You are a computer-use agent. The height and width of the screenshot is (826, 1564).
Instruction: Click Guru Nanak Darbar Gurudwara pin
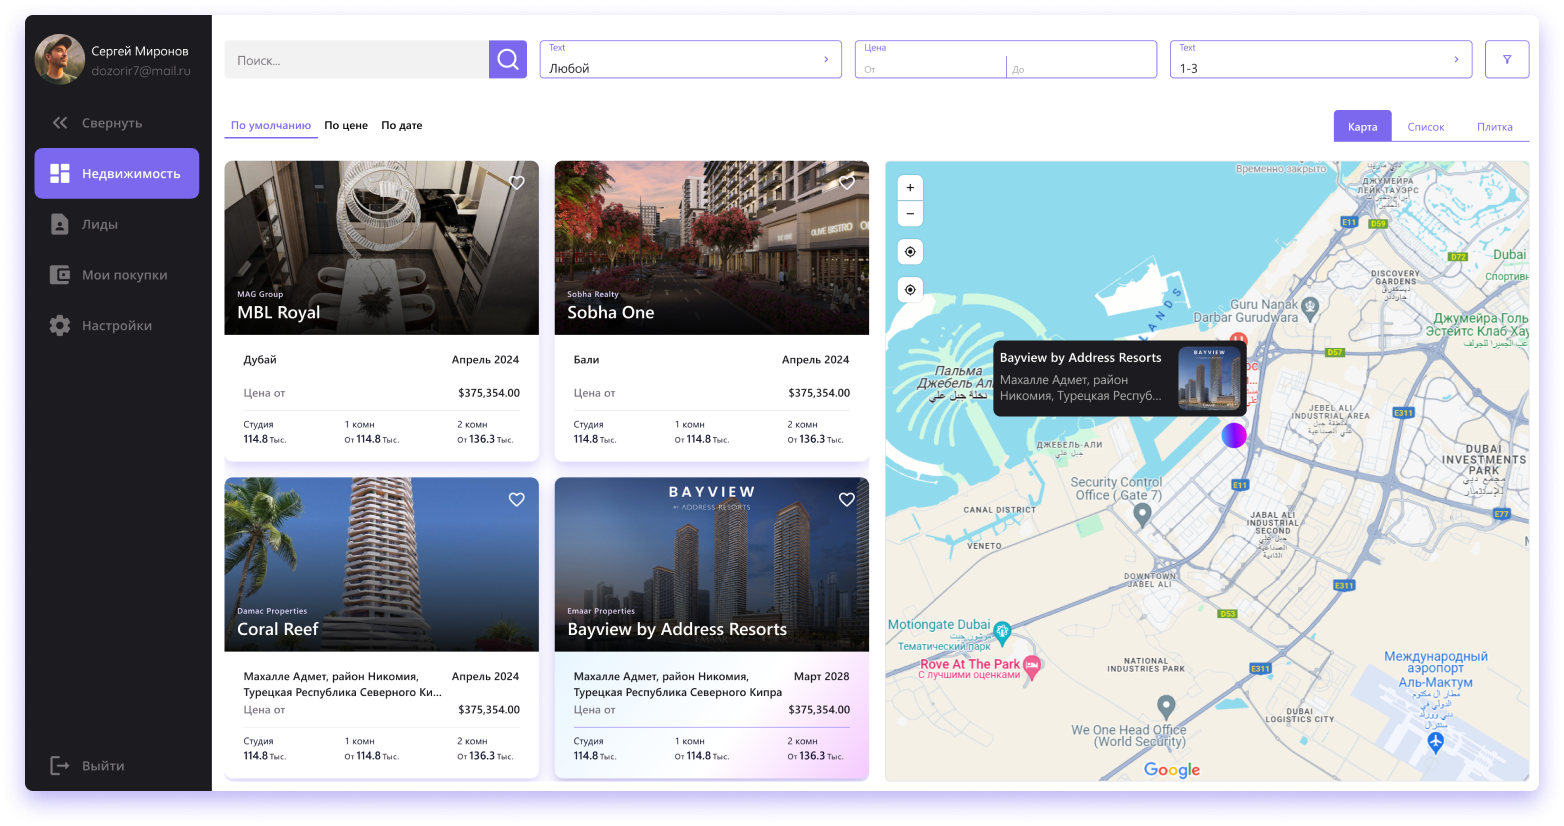tap(1310, 307)
